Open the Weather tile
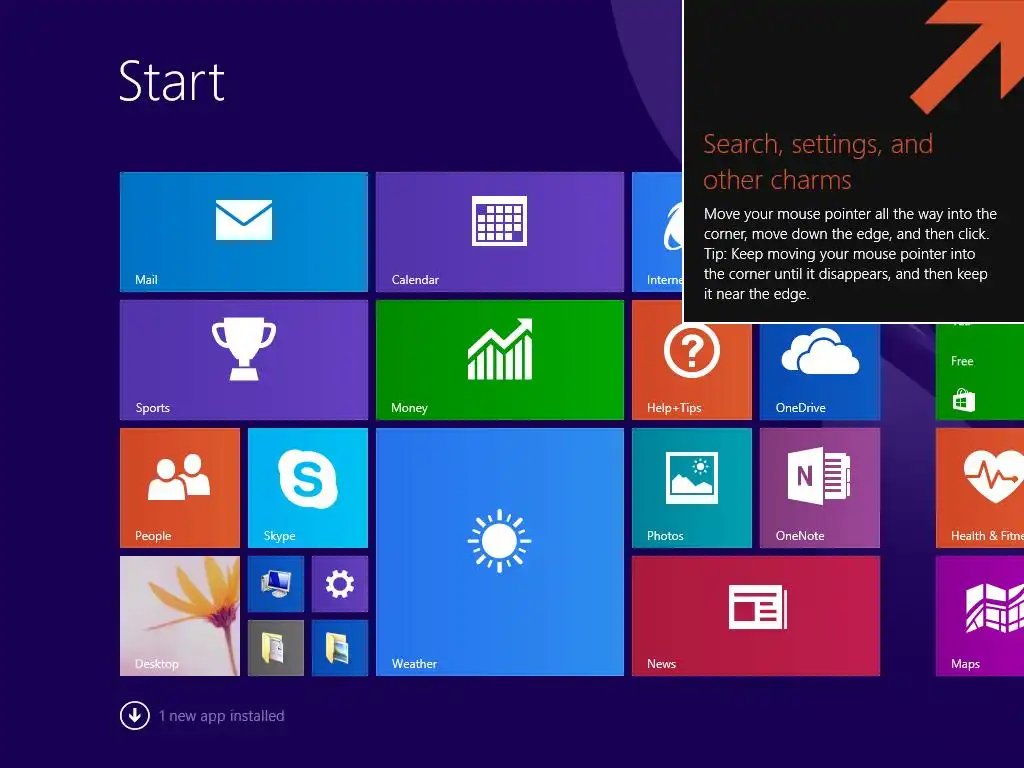The height and width of the screenshot is (768, 1024). [x=500, y=552]
